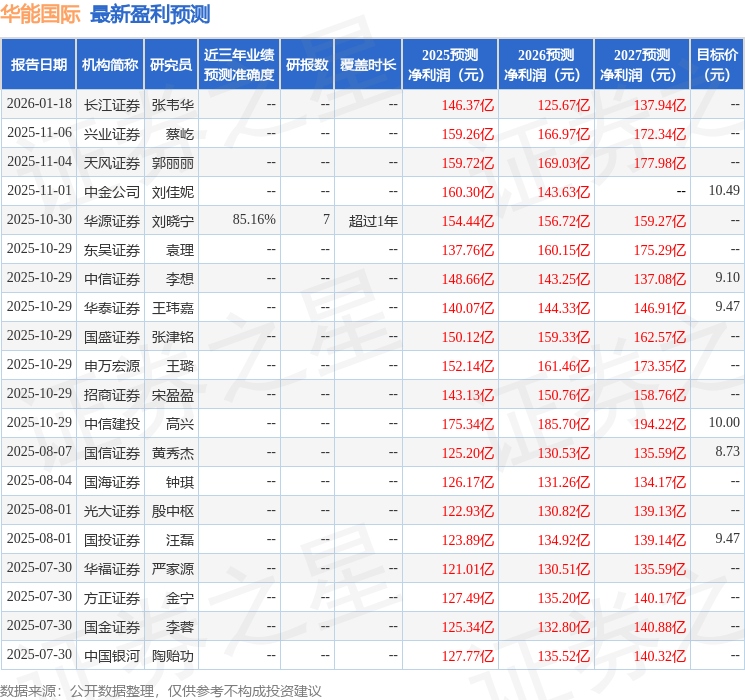745x700 pixels.
Task: Click institution 国盛证券
Action: (x=112, y=337)
